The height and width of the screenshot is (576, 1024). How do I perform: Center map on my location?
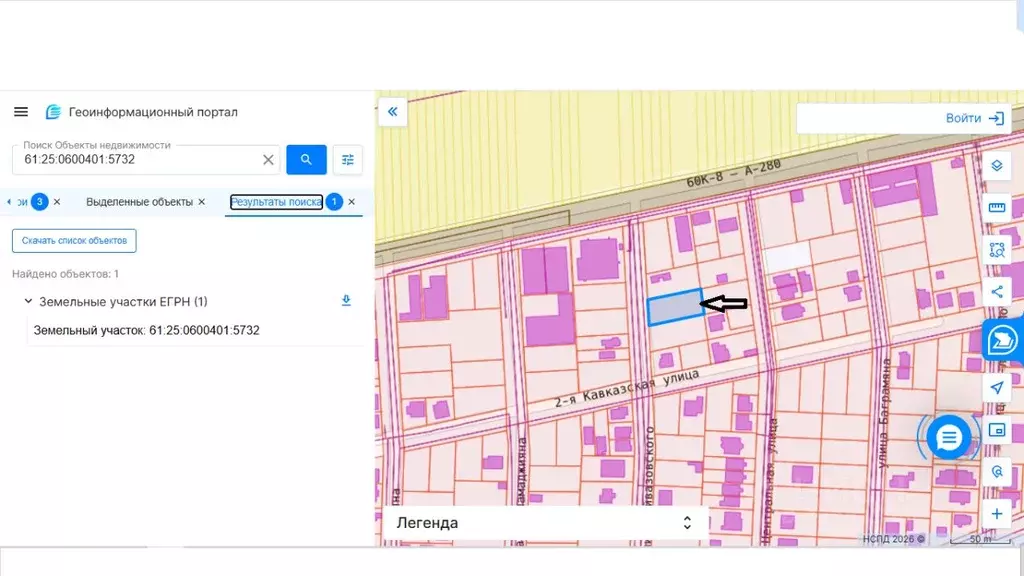[x=996, y=388]
